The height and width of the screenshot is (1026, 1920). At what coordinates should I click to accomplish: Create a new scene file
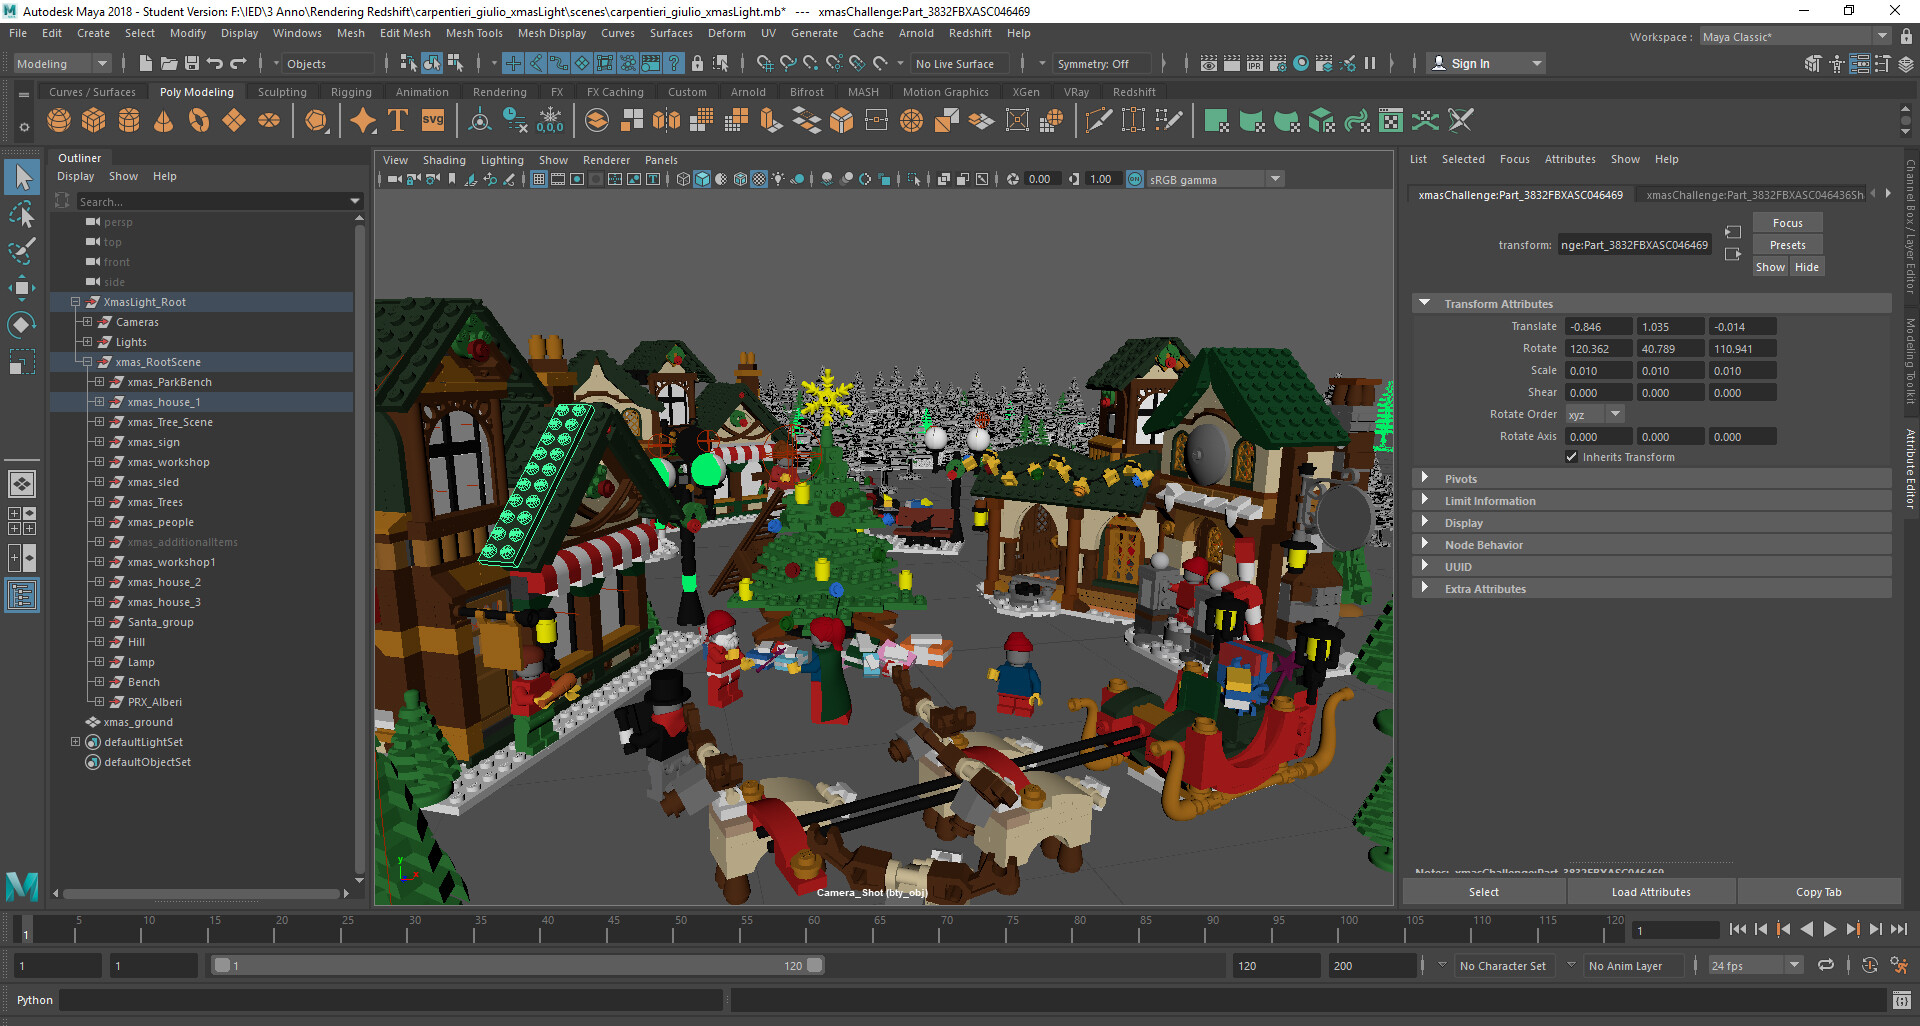tap(146, 63)
